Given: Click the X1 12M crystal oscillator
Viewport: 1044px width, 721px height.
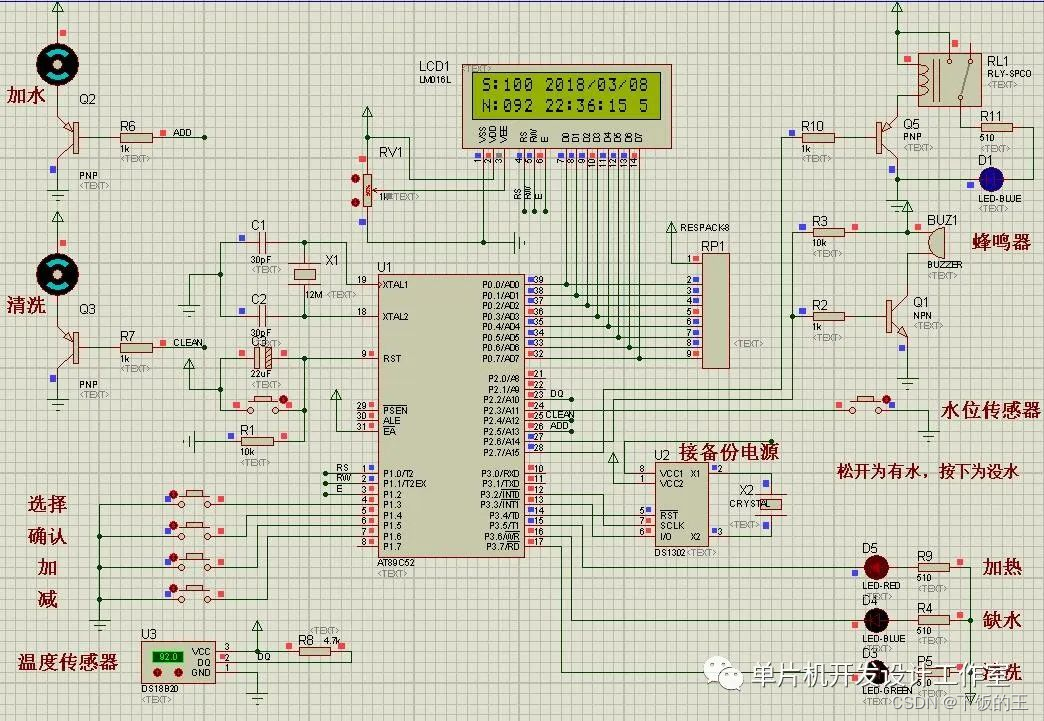Looking at the screenshot, I should [304, 273].
